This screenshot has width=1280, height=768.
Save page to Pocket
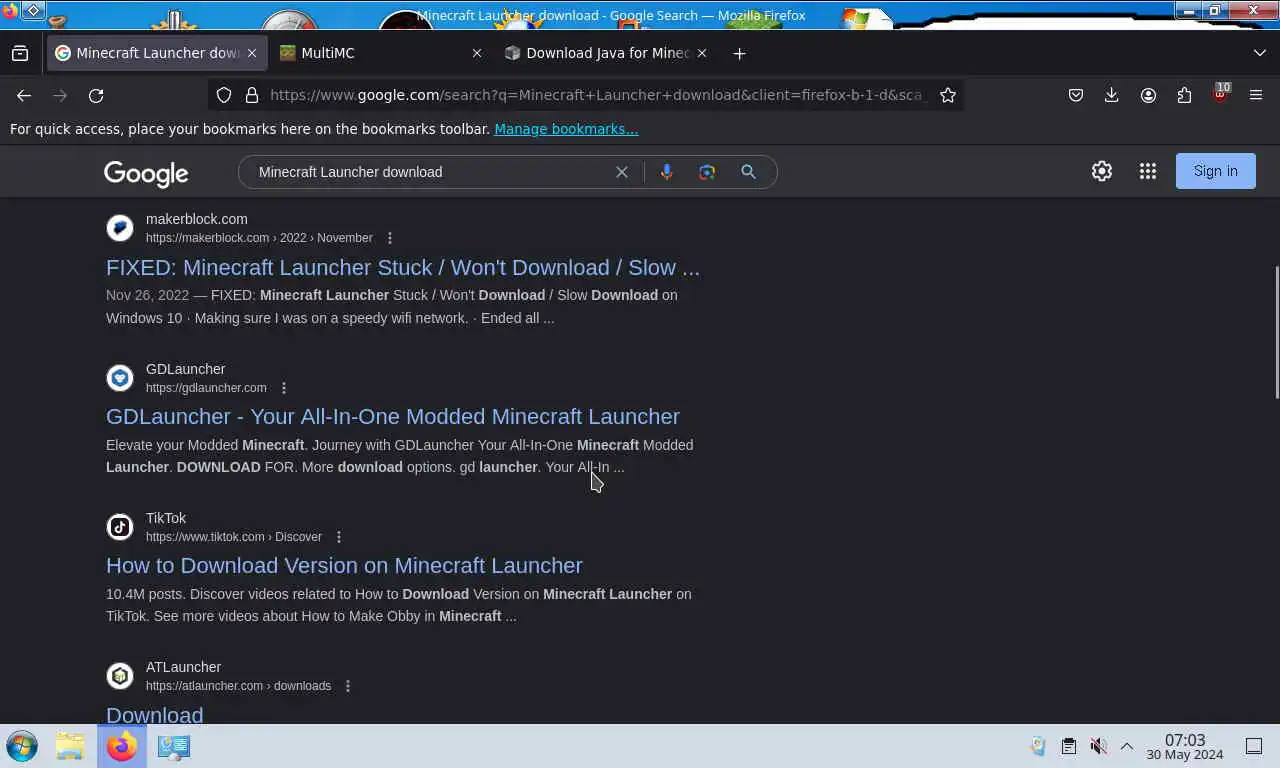[x=1076, y=95]
